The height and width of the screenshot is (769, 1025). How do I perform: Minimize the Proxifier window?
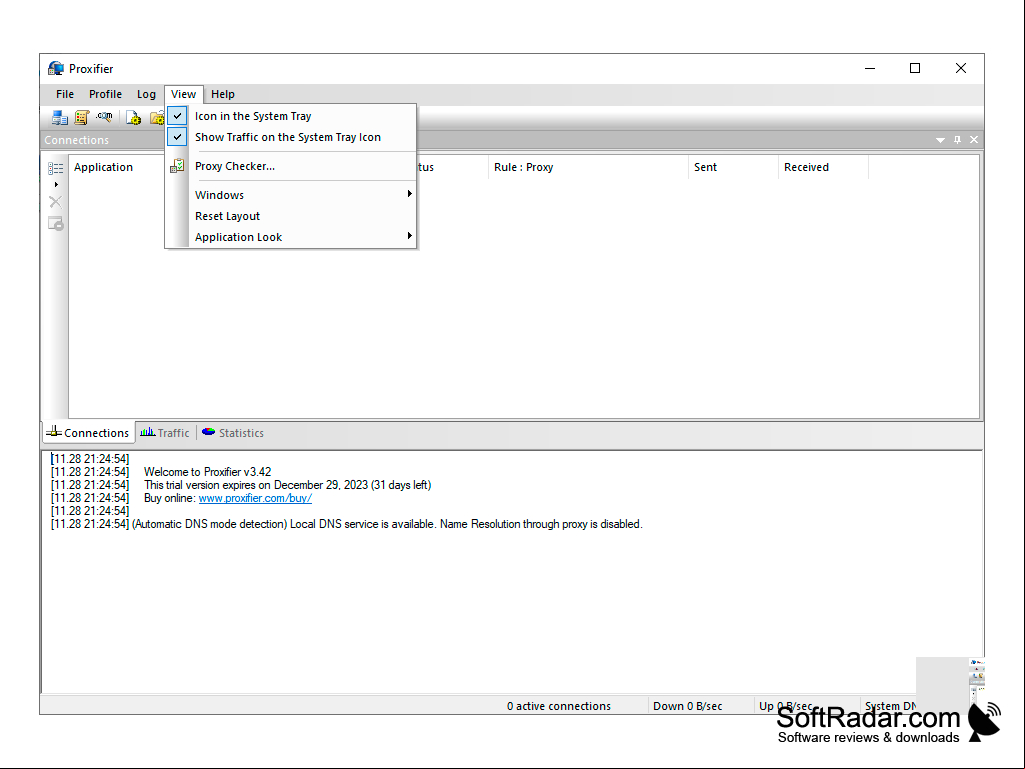[870, 68]
